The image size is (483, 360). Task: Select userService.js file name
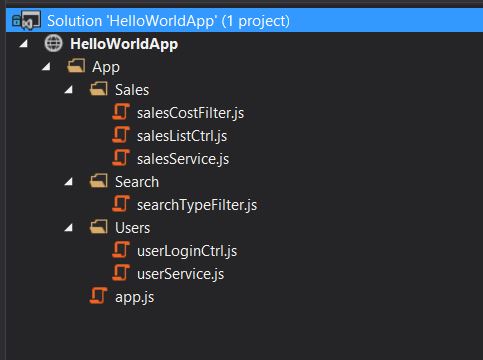click(x=180, y=274)
